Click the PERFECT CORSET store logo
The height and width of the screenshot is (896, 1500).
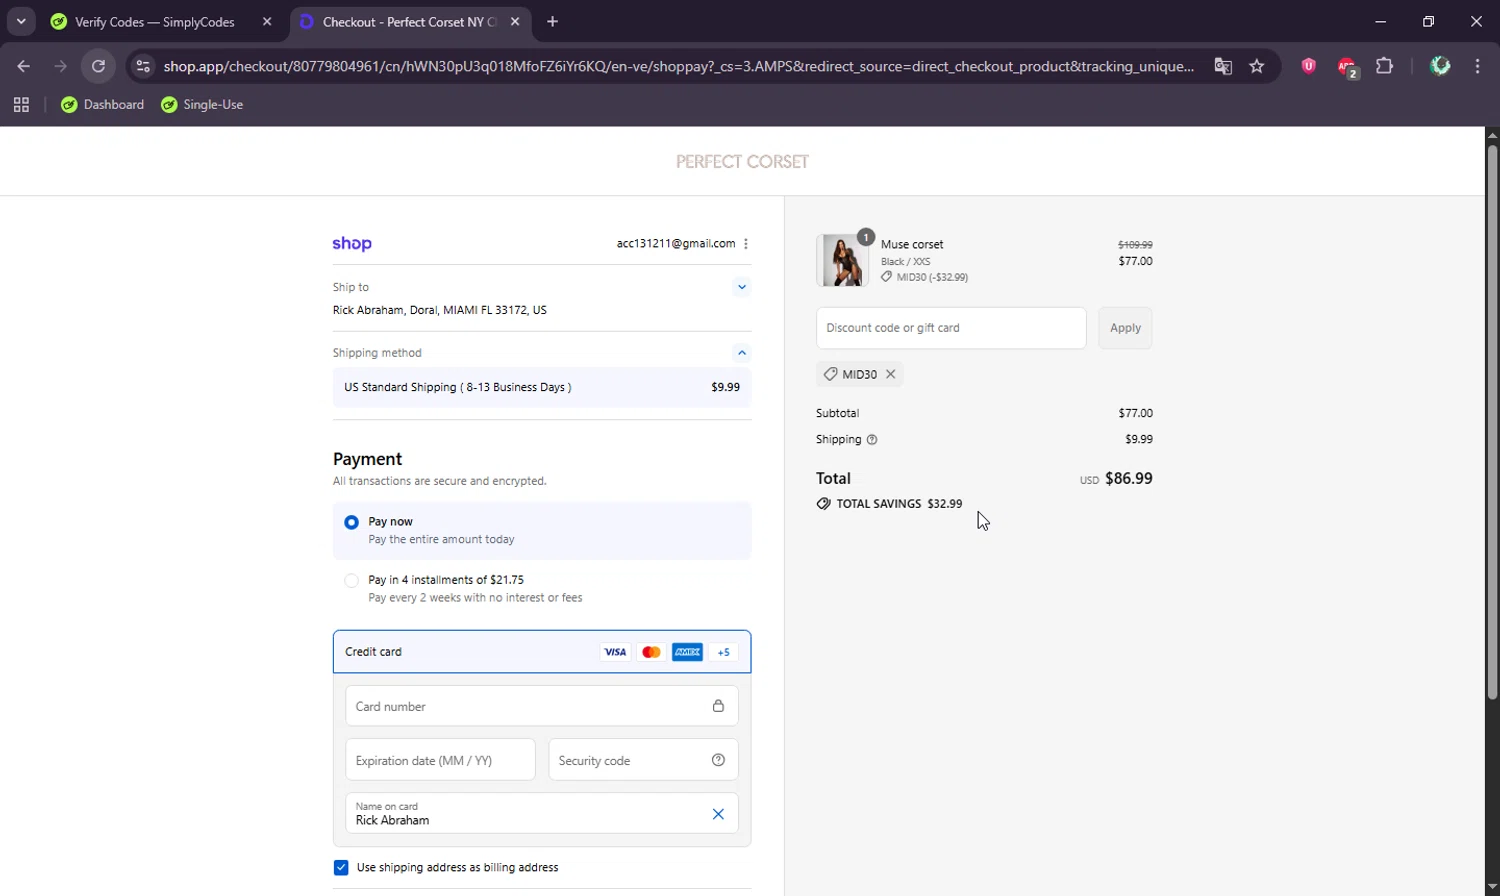742,161
